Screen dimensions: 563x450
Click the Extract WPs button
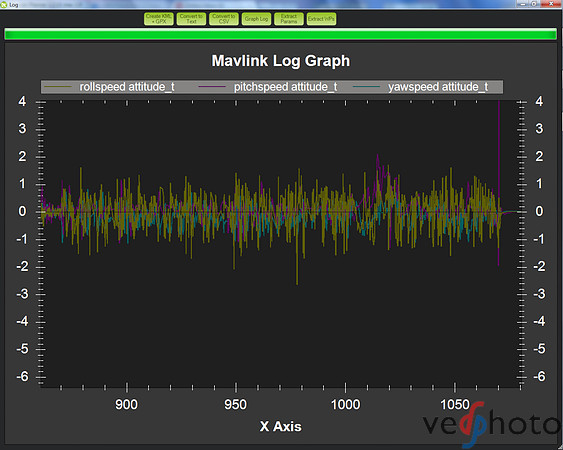pos(321,19)
